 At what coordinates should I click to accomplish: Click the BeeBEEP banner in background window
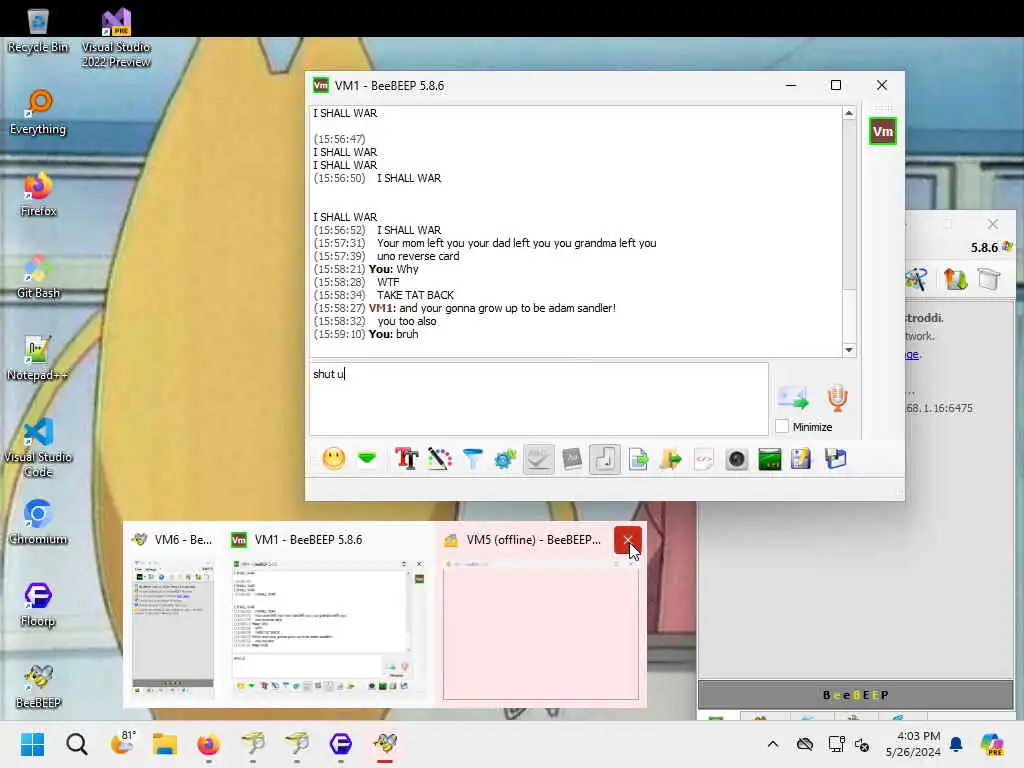tap(856, 695)
